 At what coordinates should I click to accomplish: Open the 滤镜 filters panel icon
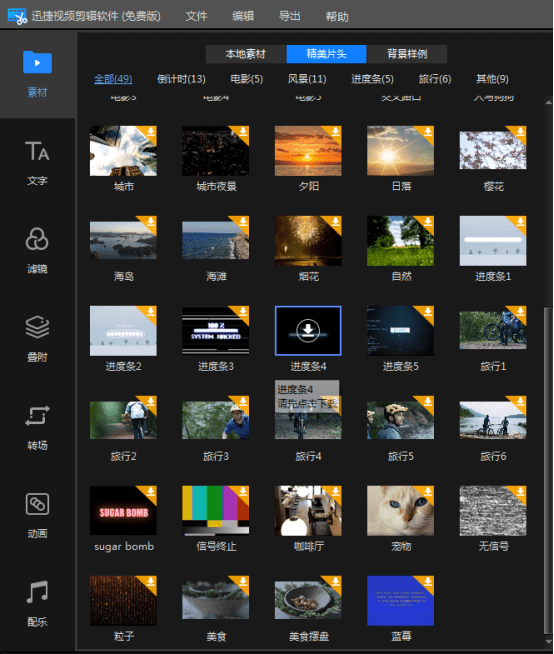(37, 239)
